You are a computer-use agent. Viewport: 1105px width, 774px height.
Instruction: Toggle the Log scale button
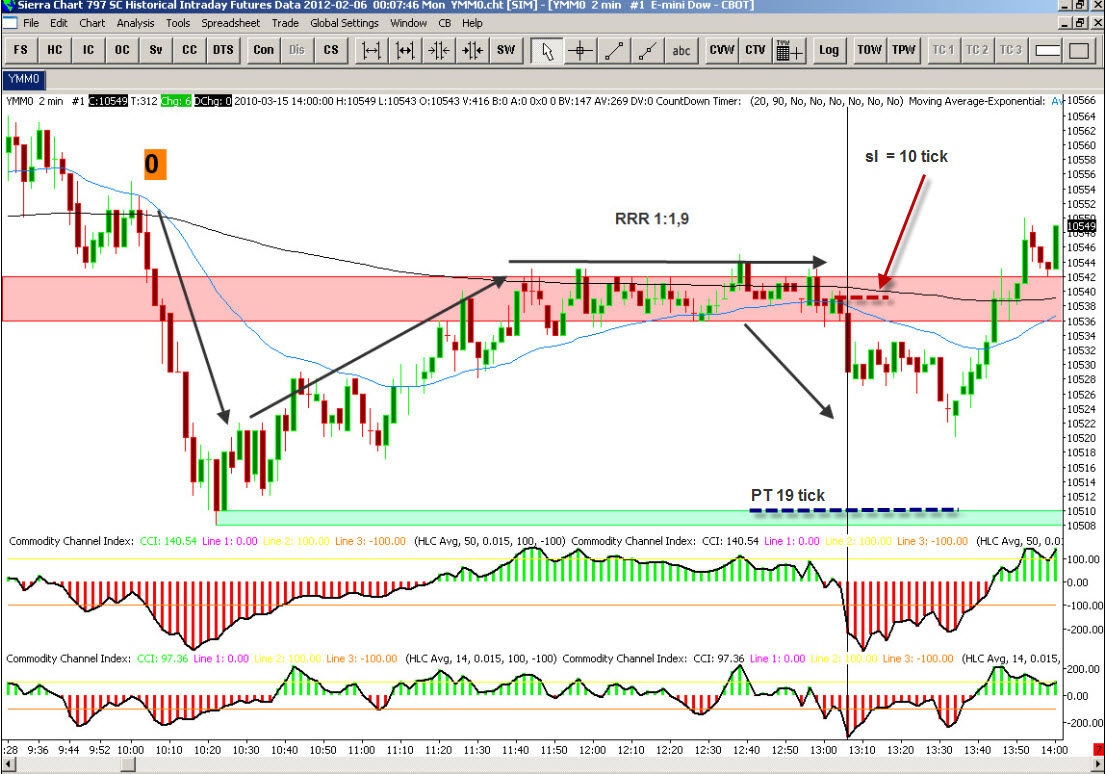pyautogui.click(x=829, y=50)
